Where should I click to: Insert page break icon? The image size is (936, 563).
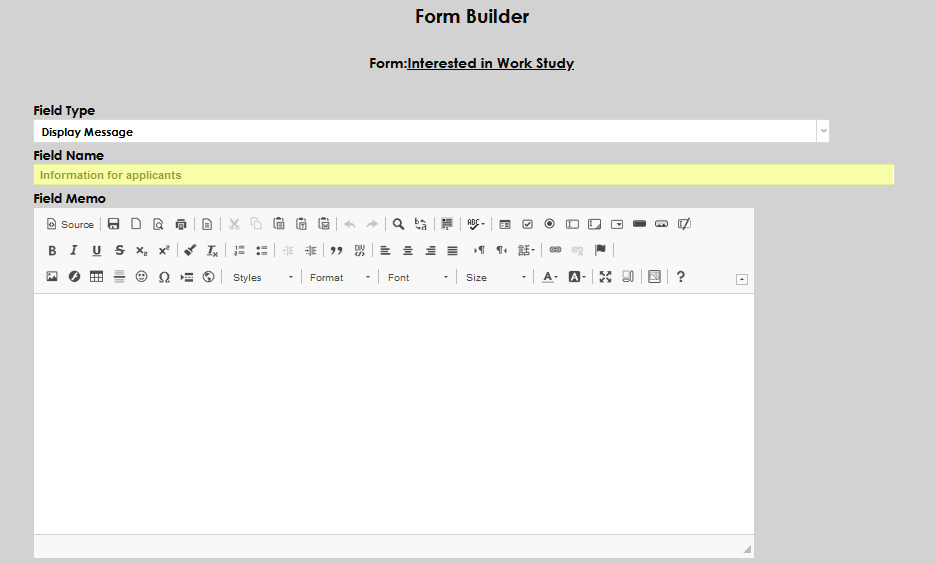pyautogui.click(x=187, y=277)
